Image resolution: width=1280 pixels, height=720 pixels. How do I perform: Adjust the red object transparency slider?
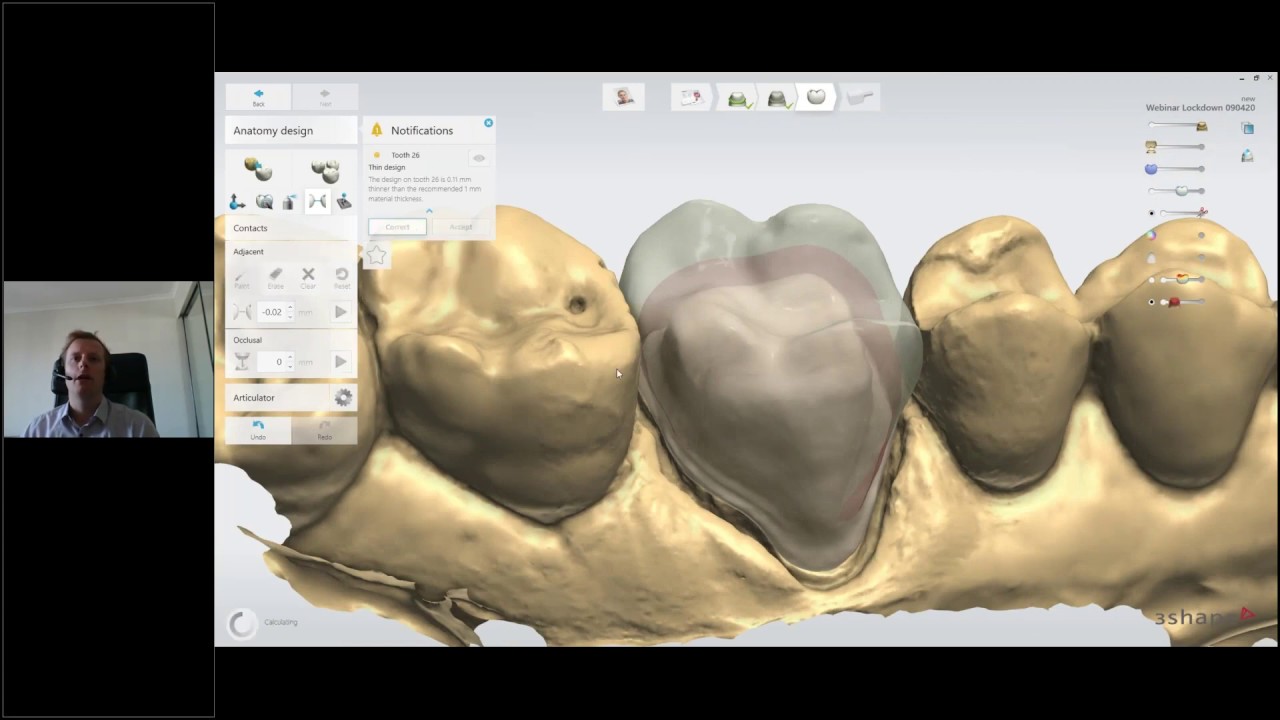(1184, 301)
